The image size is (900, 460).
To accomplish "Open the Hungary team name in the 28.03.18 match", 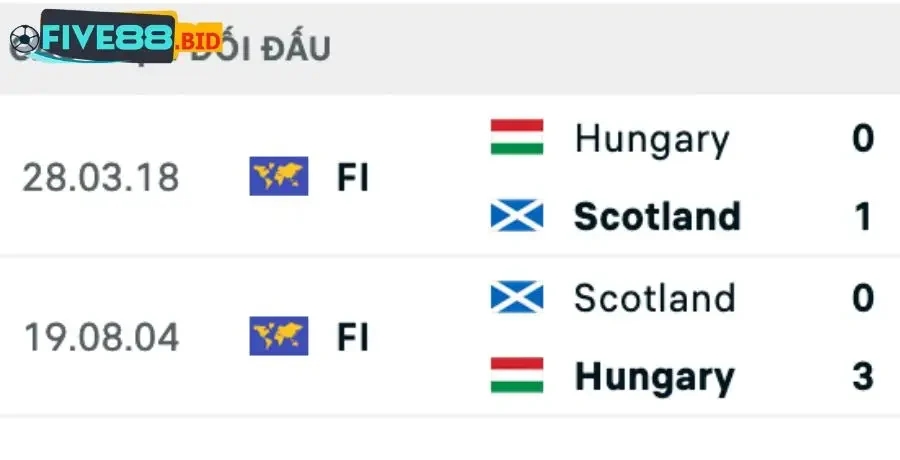I will pyautogui.click(x=652, y=139).
